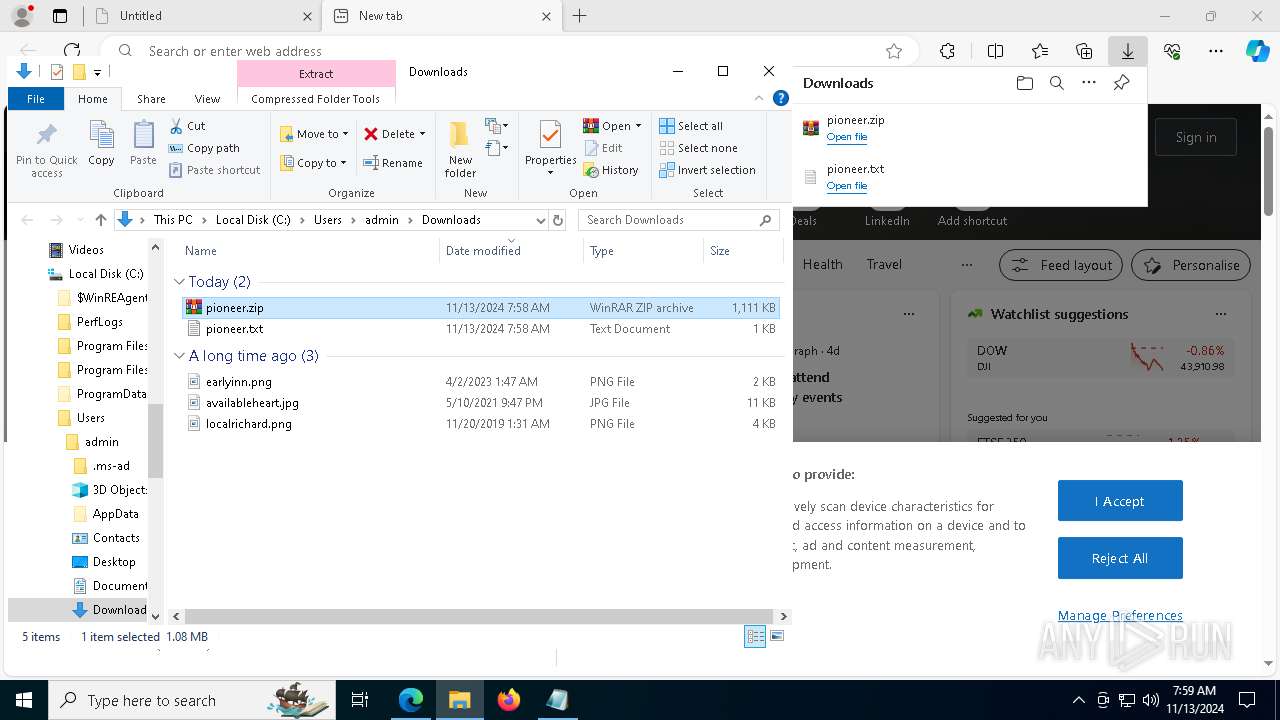The image size is (1280, 720).
Task: Click the Rename ribbon button
Action: pos(393,163)
